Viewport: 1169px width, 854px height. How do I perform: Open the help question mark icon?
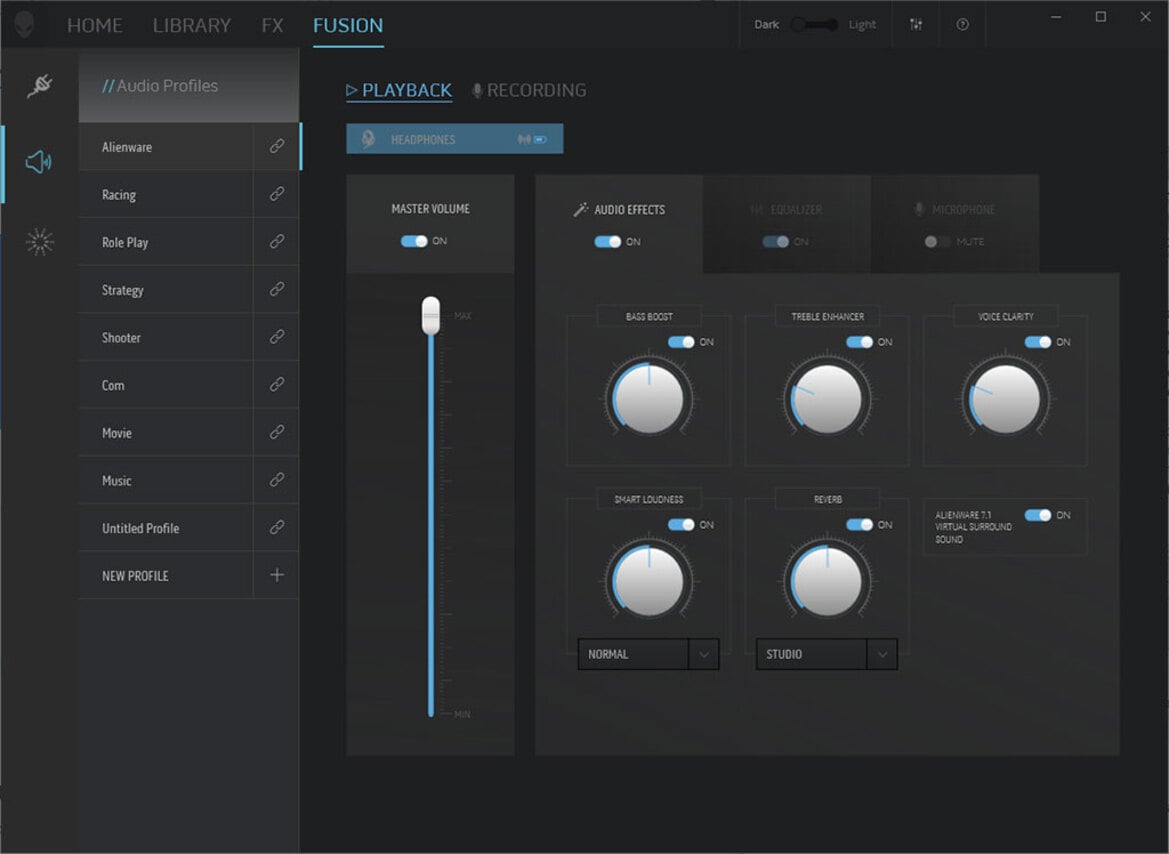pyautogui.click(x=962, y=25)
